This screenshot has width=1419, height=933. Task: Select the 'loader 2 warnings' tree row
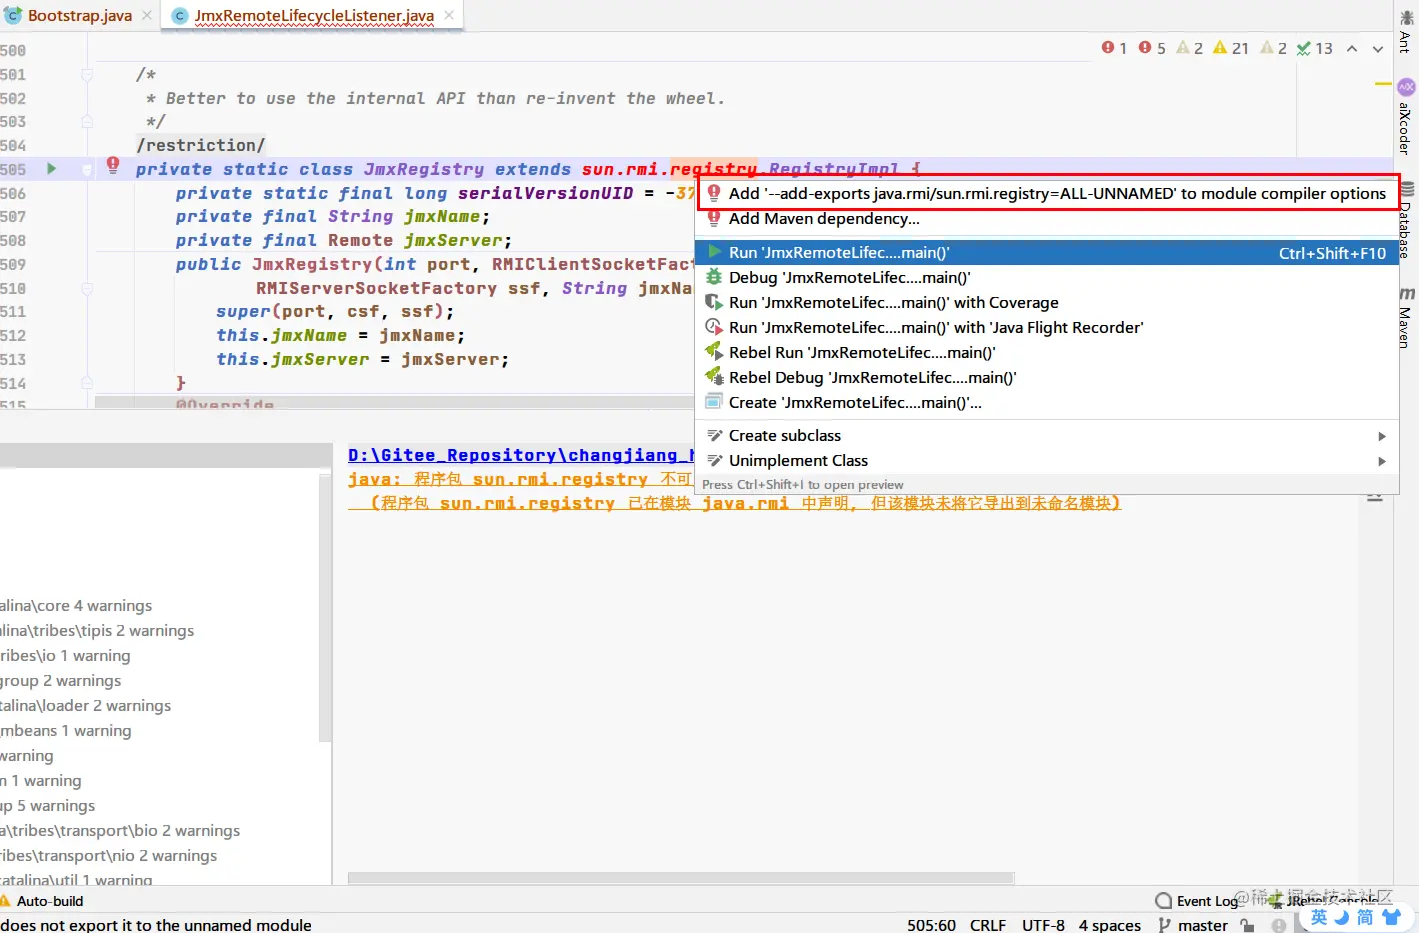[85, 706]
